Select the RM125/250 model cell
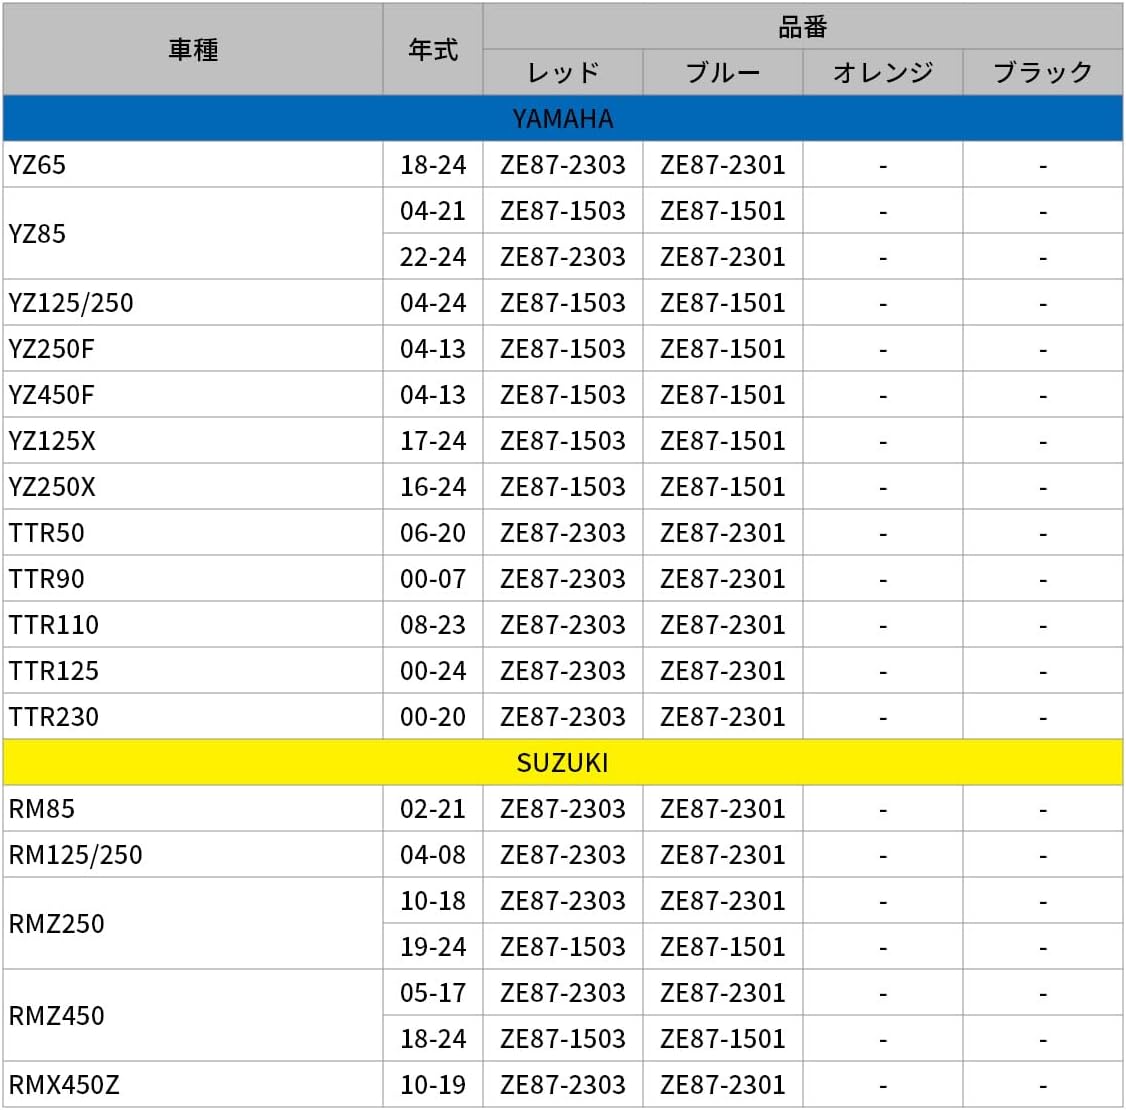Screen dimensions: 1126x1110 [x=192, y=854]
